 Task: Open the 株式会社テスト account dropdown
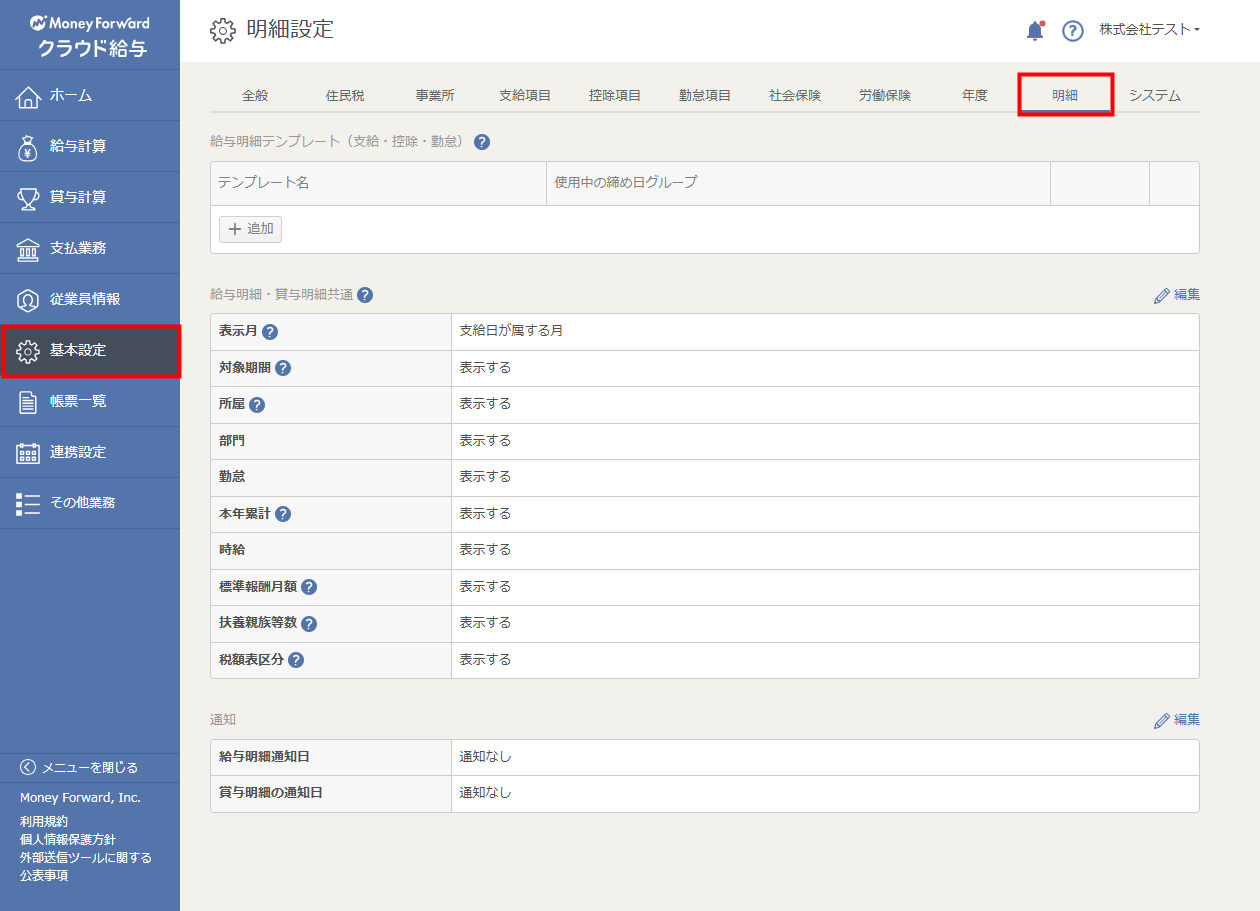[1149, 30]
